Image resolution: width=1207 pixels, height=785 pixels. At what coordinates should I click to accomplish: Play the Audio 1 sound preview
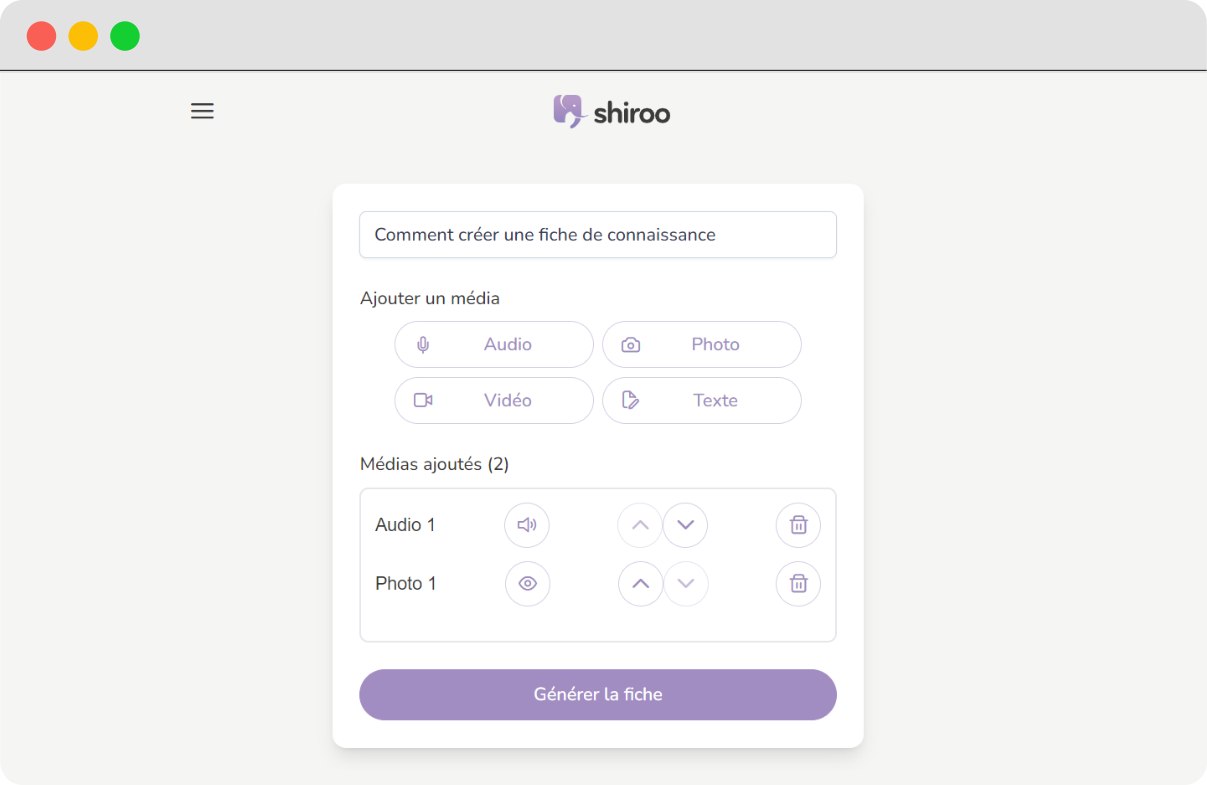pyautogui.click(x=527, y=525)
